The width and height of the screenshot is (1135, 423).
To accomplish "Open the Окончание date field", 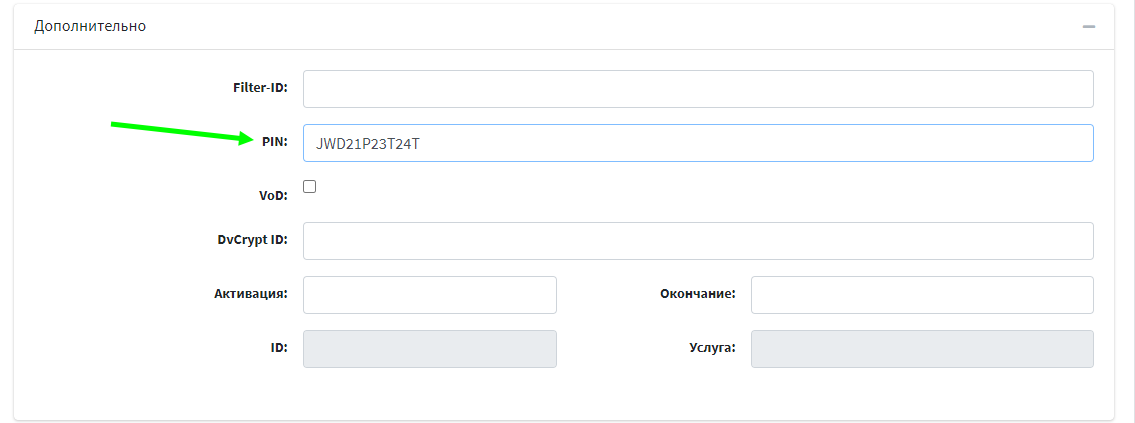I will point(921,295).
